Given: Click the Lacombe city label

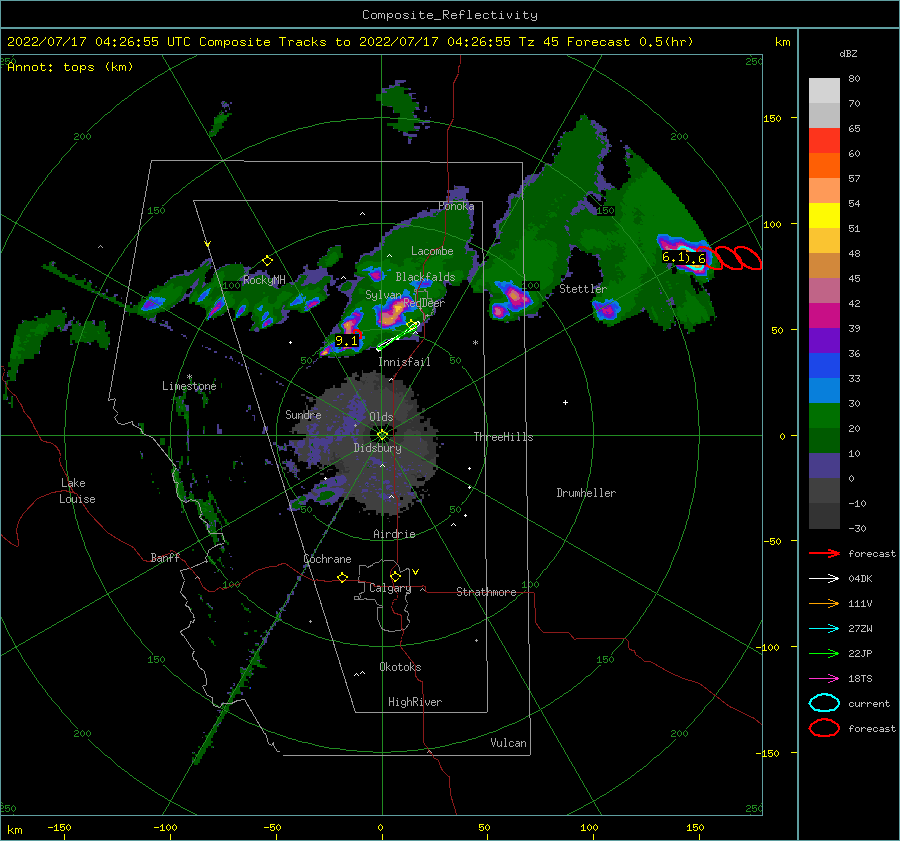Looking at the screenshot, I should 432,251.
